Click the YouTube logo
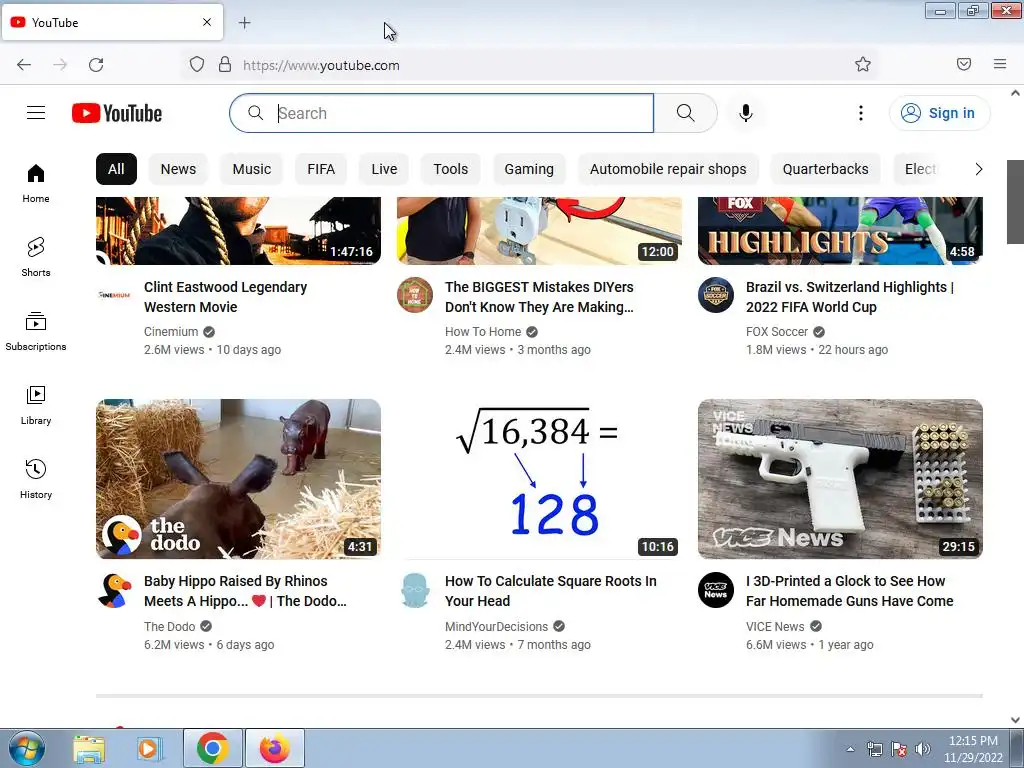This screenshot has height=768, width=1024. tap(117, 113)
